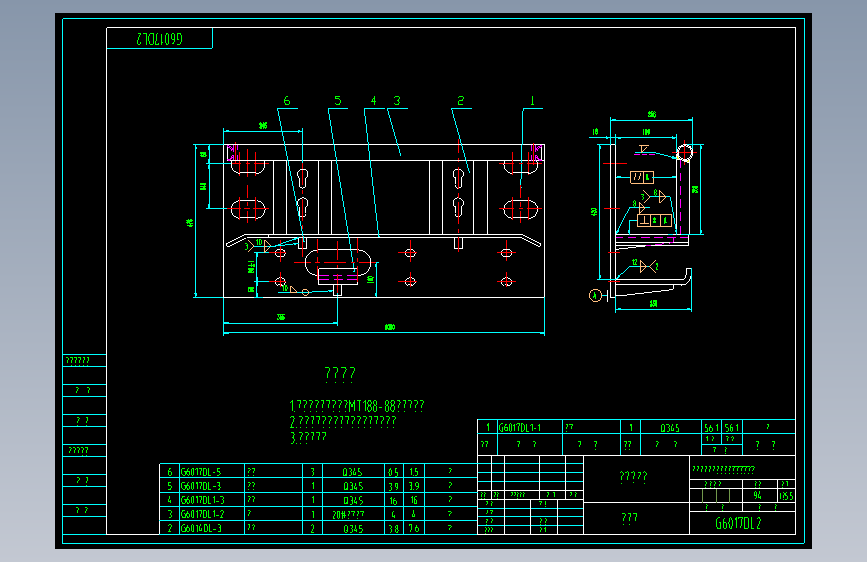Click the weight value 94 in the title block
The image size is (867, 562).
[758, 496]
